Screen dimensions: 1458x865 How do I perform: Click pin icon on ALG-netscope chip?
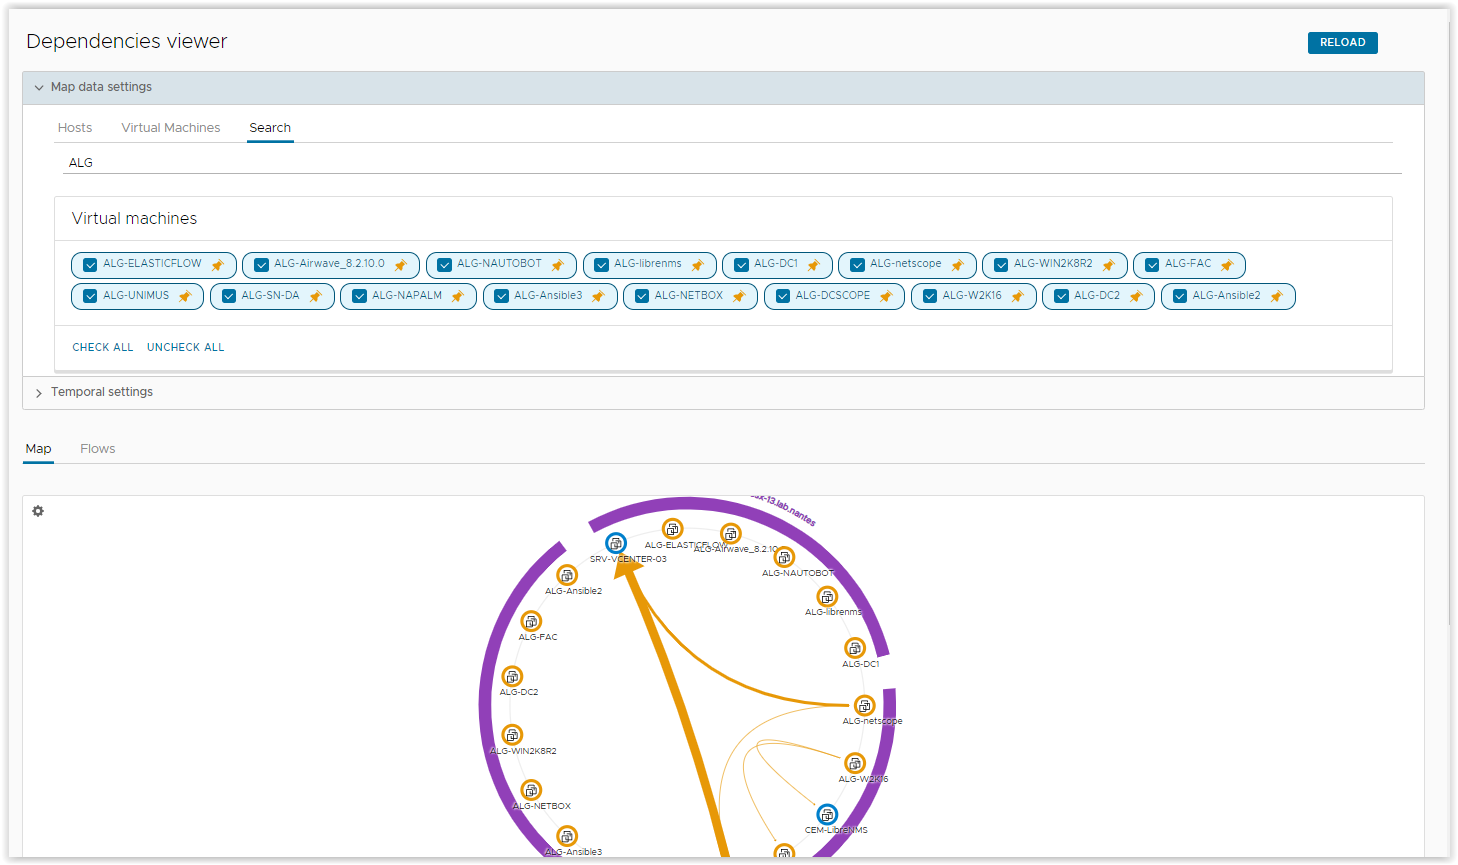coord(957,265)
